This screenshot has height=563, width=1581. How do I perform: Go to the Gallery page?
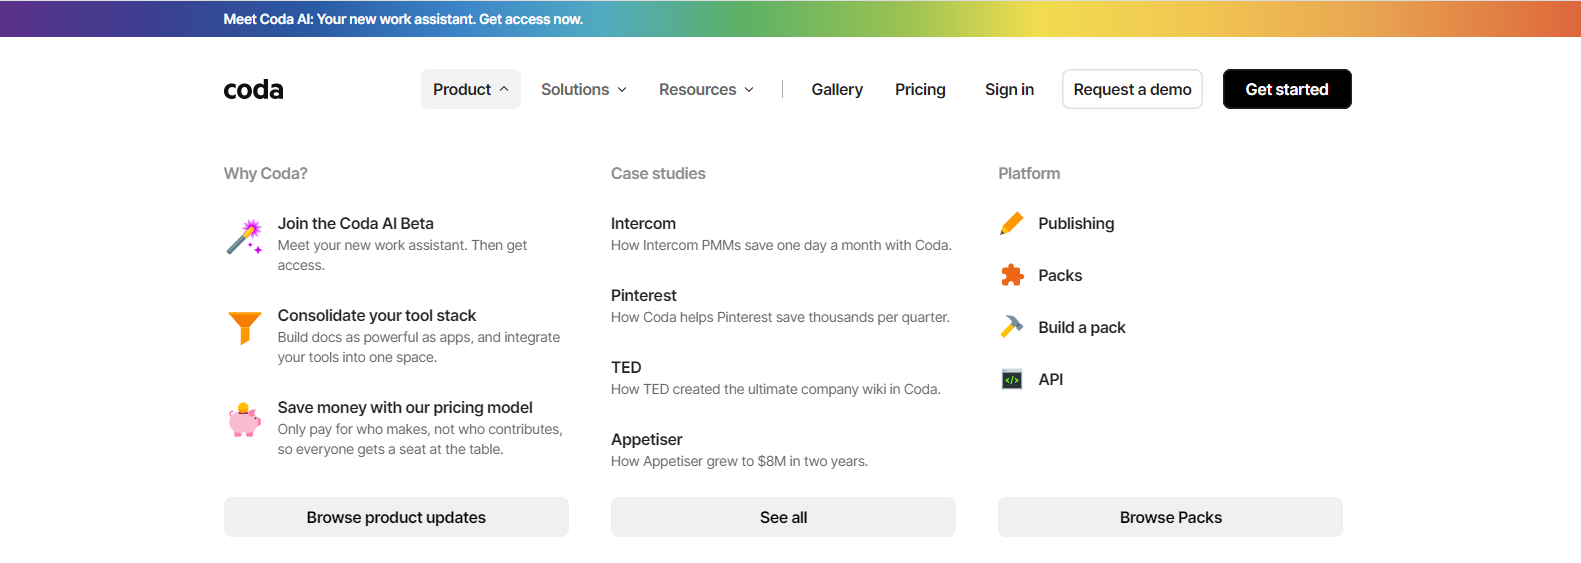[x=837, y=89]
